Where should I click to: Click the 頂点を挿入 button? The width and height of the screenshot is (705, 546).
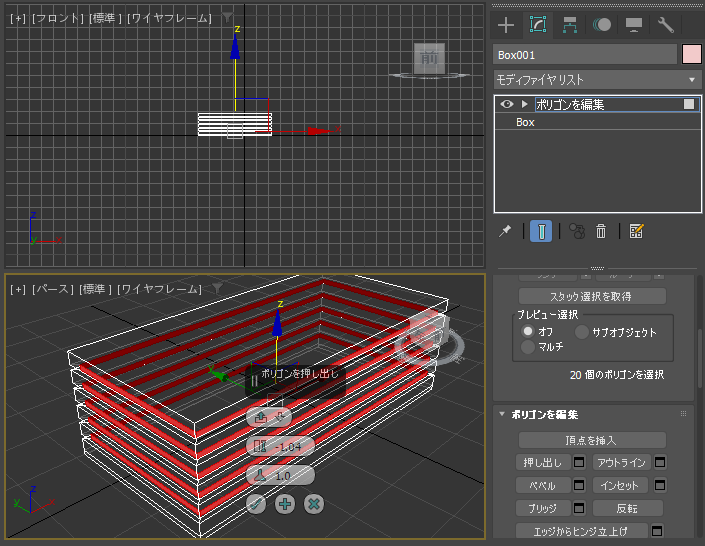(x=592, y=440)
